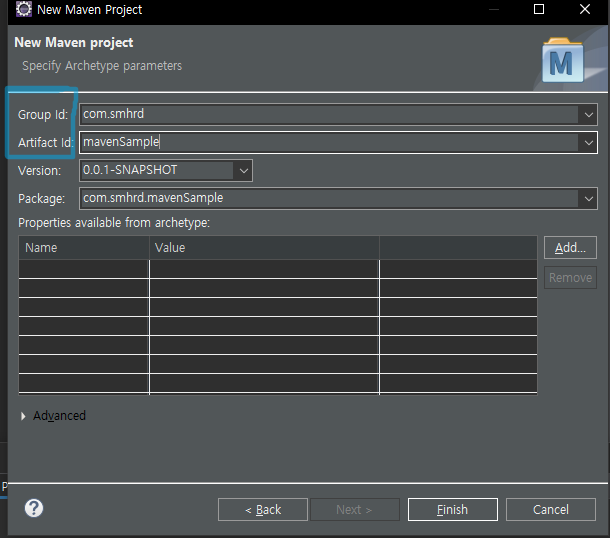Click the Group Id label
Screen dimensions: 610x538
coord(43,115)
